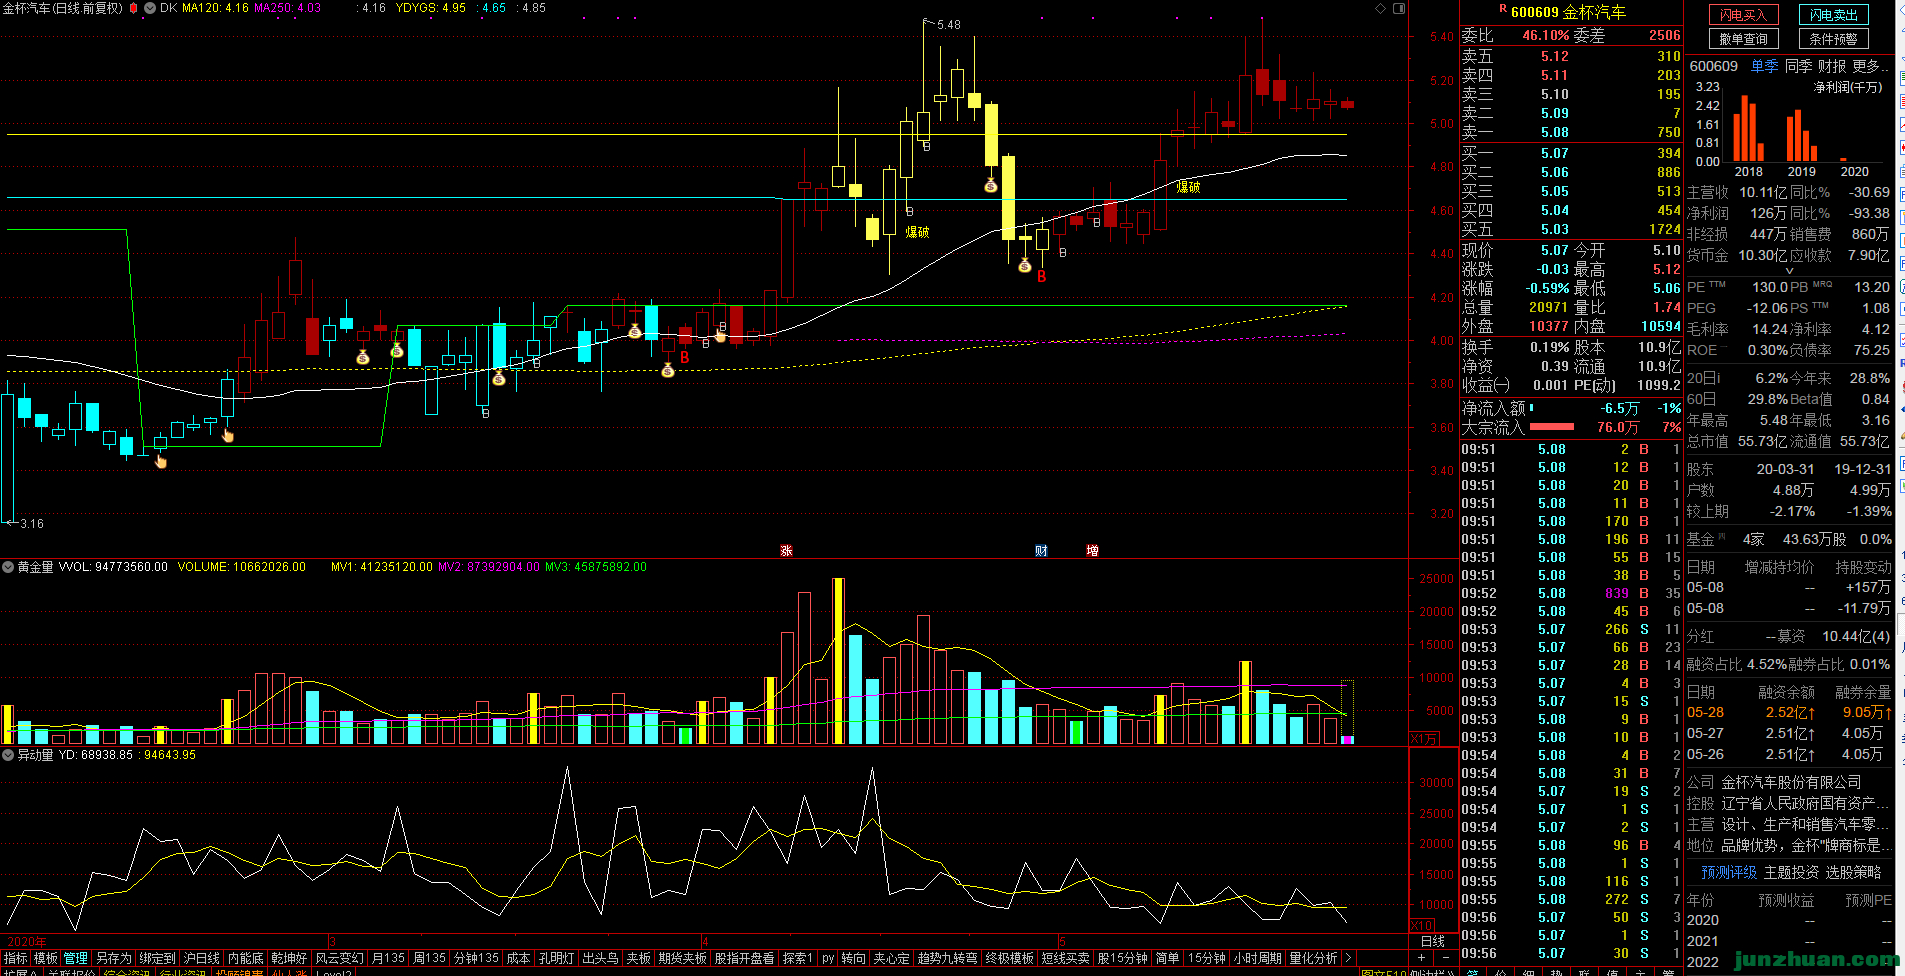The height and width of the screenshot is (976, 1905).
Task: Click the 买五 5.03 order book row
Action: pyautogui.click(x=1571, y=229)
